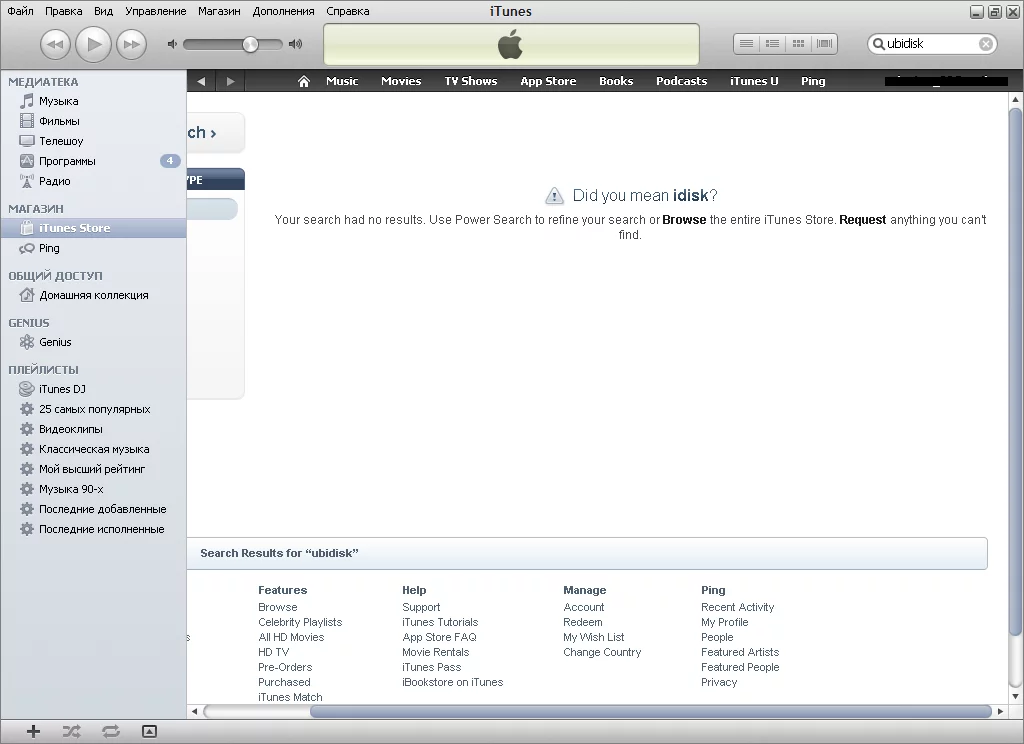This screenshot has height=744, width=1024.
Task: Open the Вид menu
Action: (x=103, y=11)
